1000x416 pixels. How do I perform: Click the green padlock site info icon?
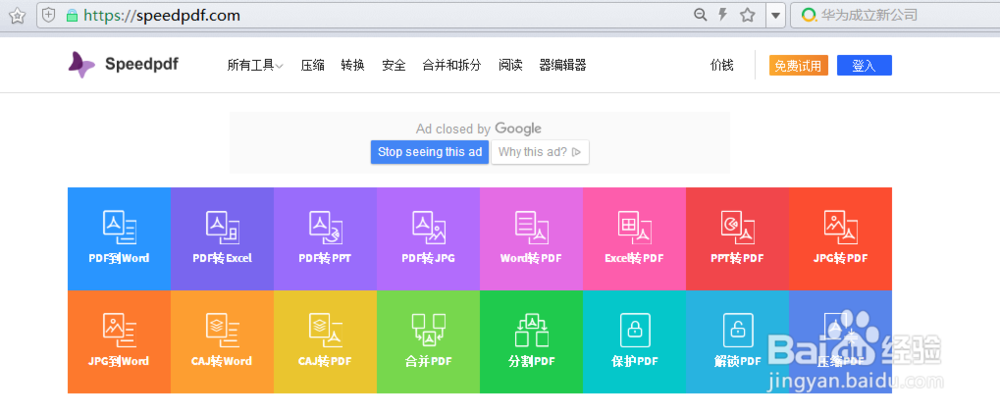72,15
